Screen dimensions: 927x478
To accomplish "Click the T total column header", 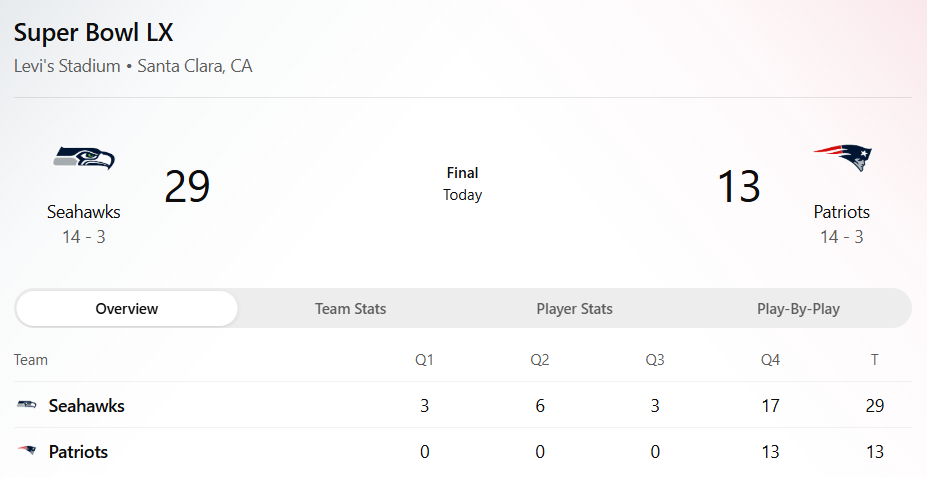I will (x=874, y=360).
